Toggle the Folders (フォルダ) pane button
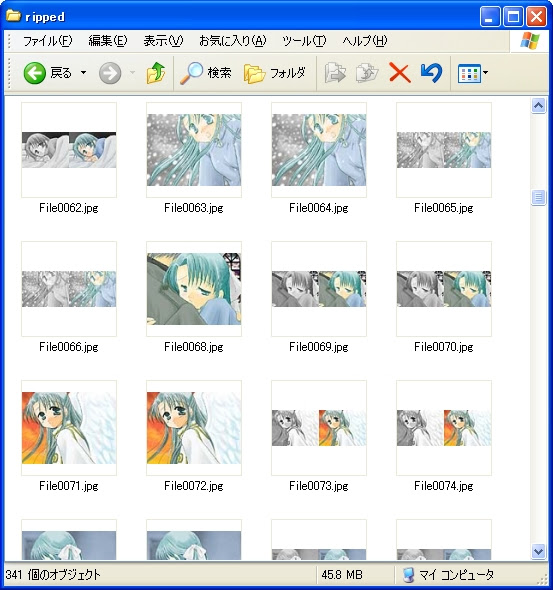The image size is (553, 590). click(275, 73)
